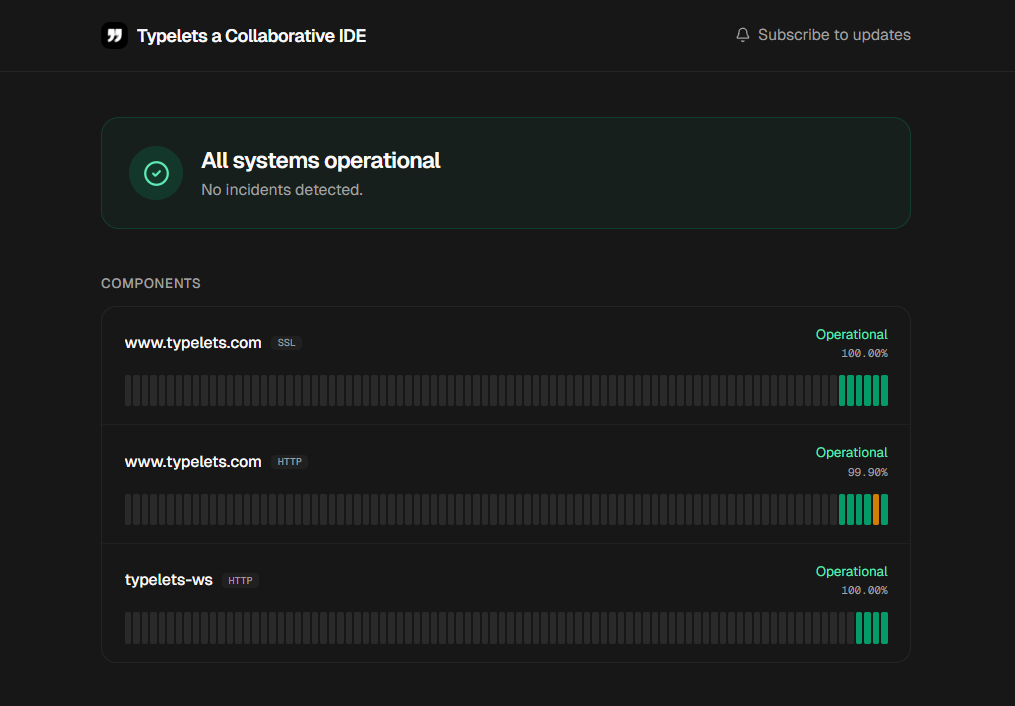Click the last green bar on SSL row
Viewport: 1015px width, 706px height.
click(x=884, y=391)
